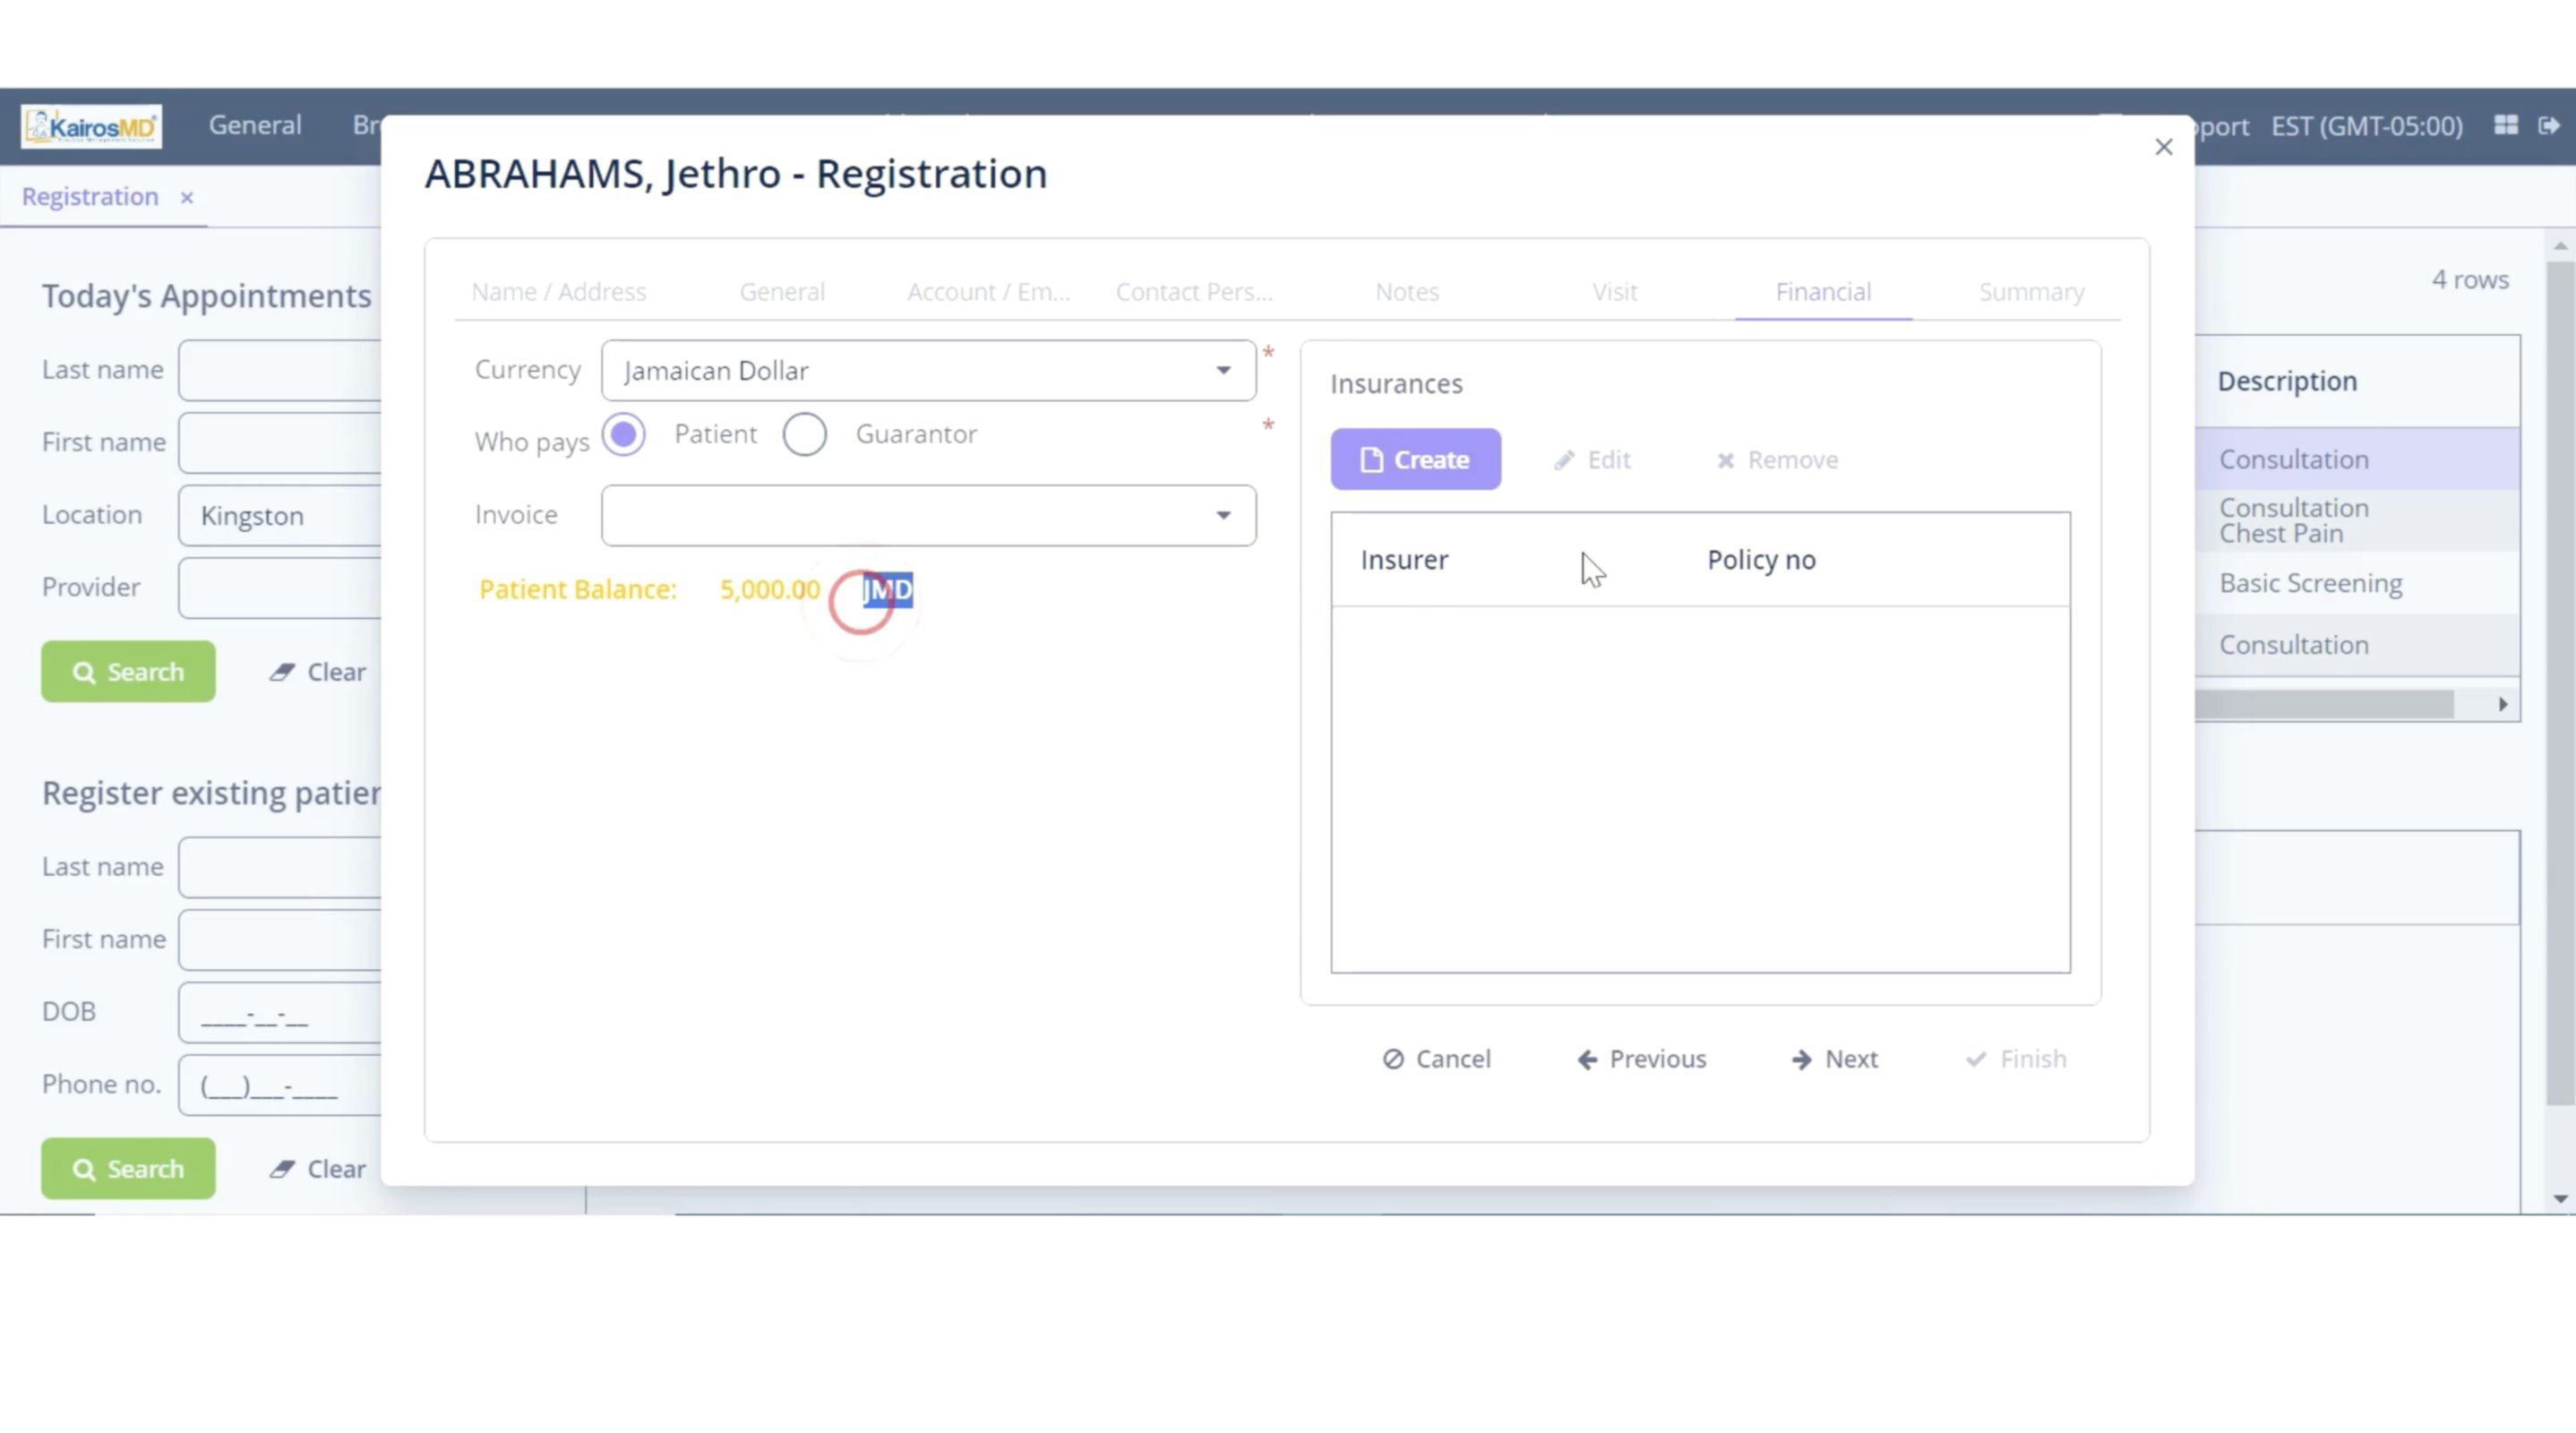Click the KairosMD logo
The width and height of the screenshot is (2576, 1433).
[x=91, y=126]
